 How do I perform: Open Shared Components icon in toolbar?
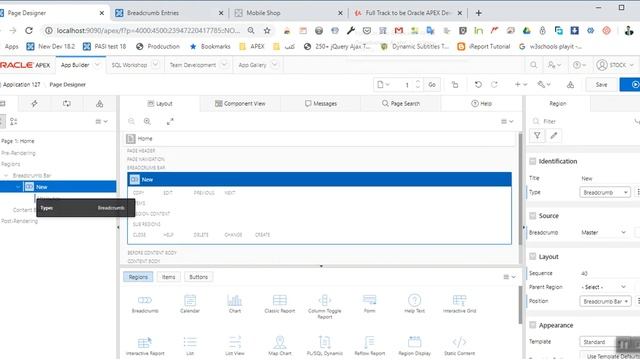point(570,84)
